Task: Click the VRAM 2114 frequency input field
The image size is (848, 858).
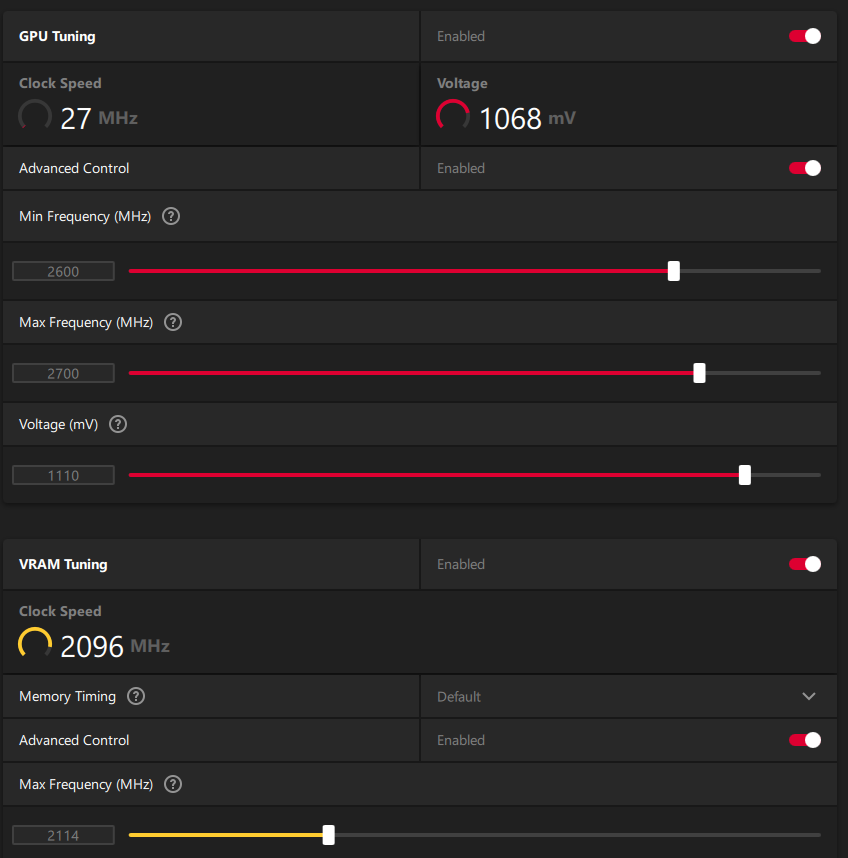Action: pyautogui.click(x=63, y=835)
